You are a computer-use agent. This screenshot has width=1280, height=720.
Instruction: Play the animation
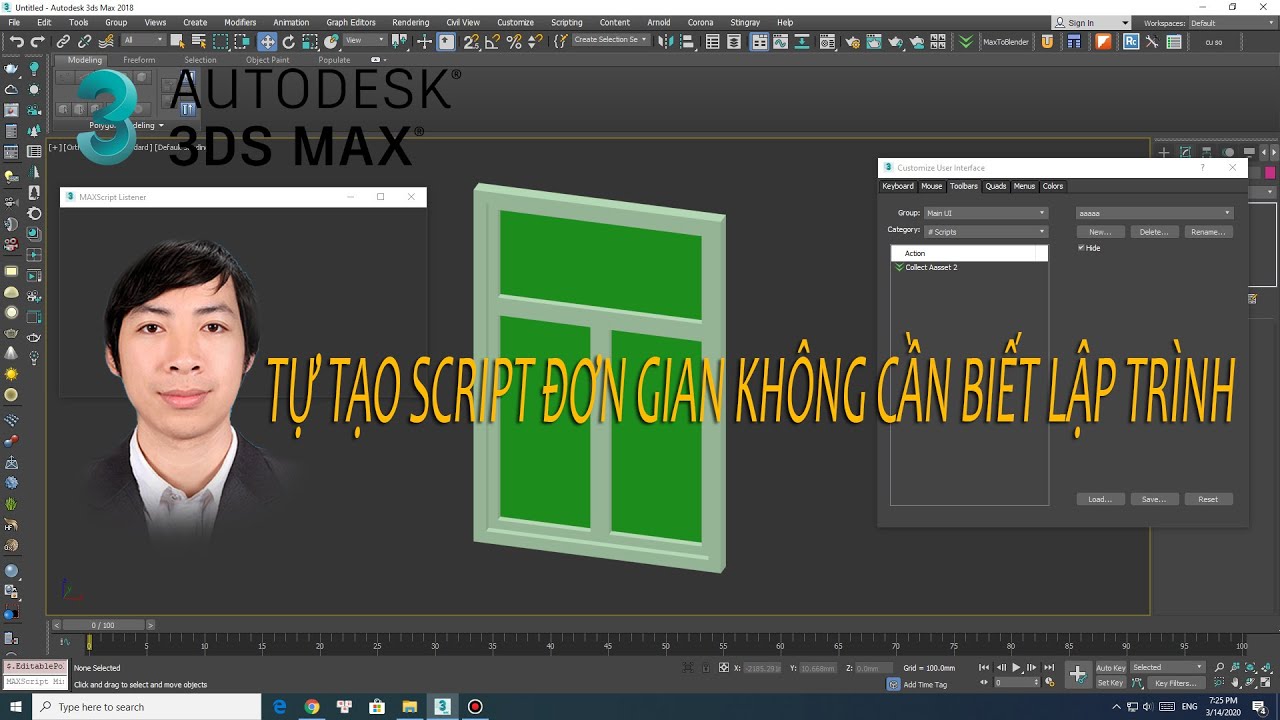point(1016,667)
